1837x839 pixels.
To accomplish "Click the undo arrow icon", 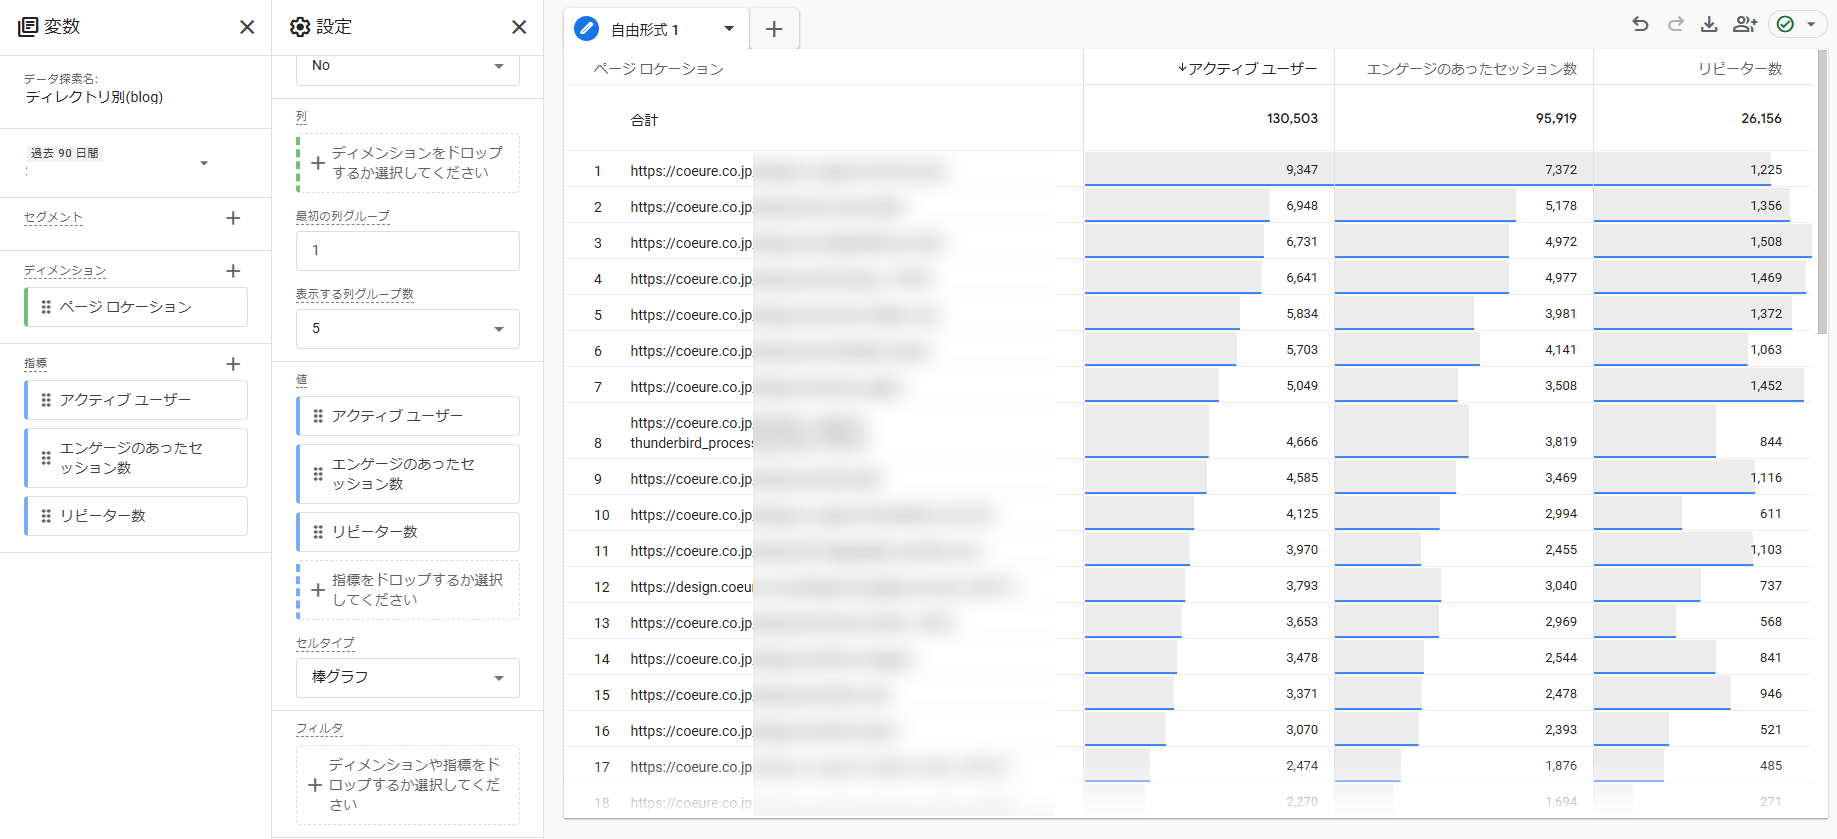I will [1640, 24].
